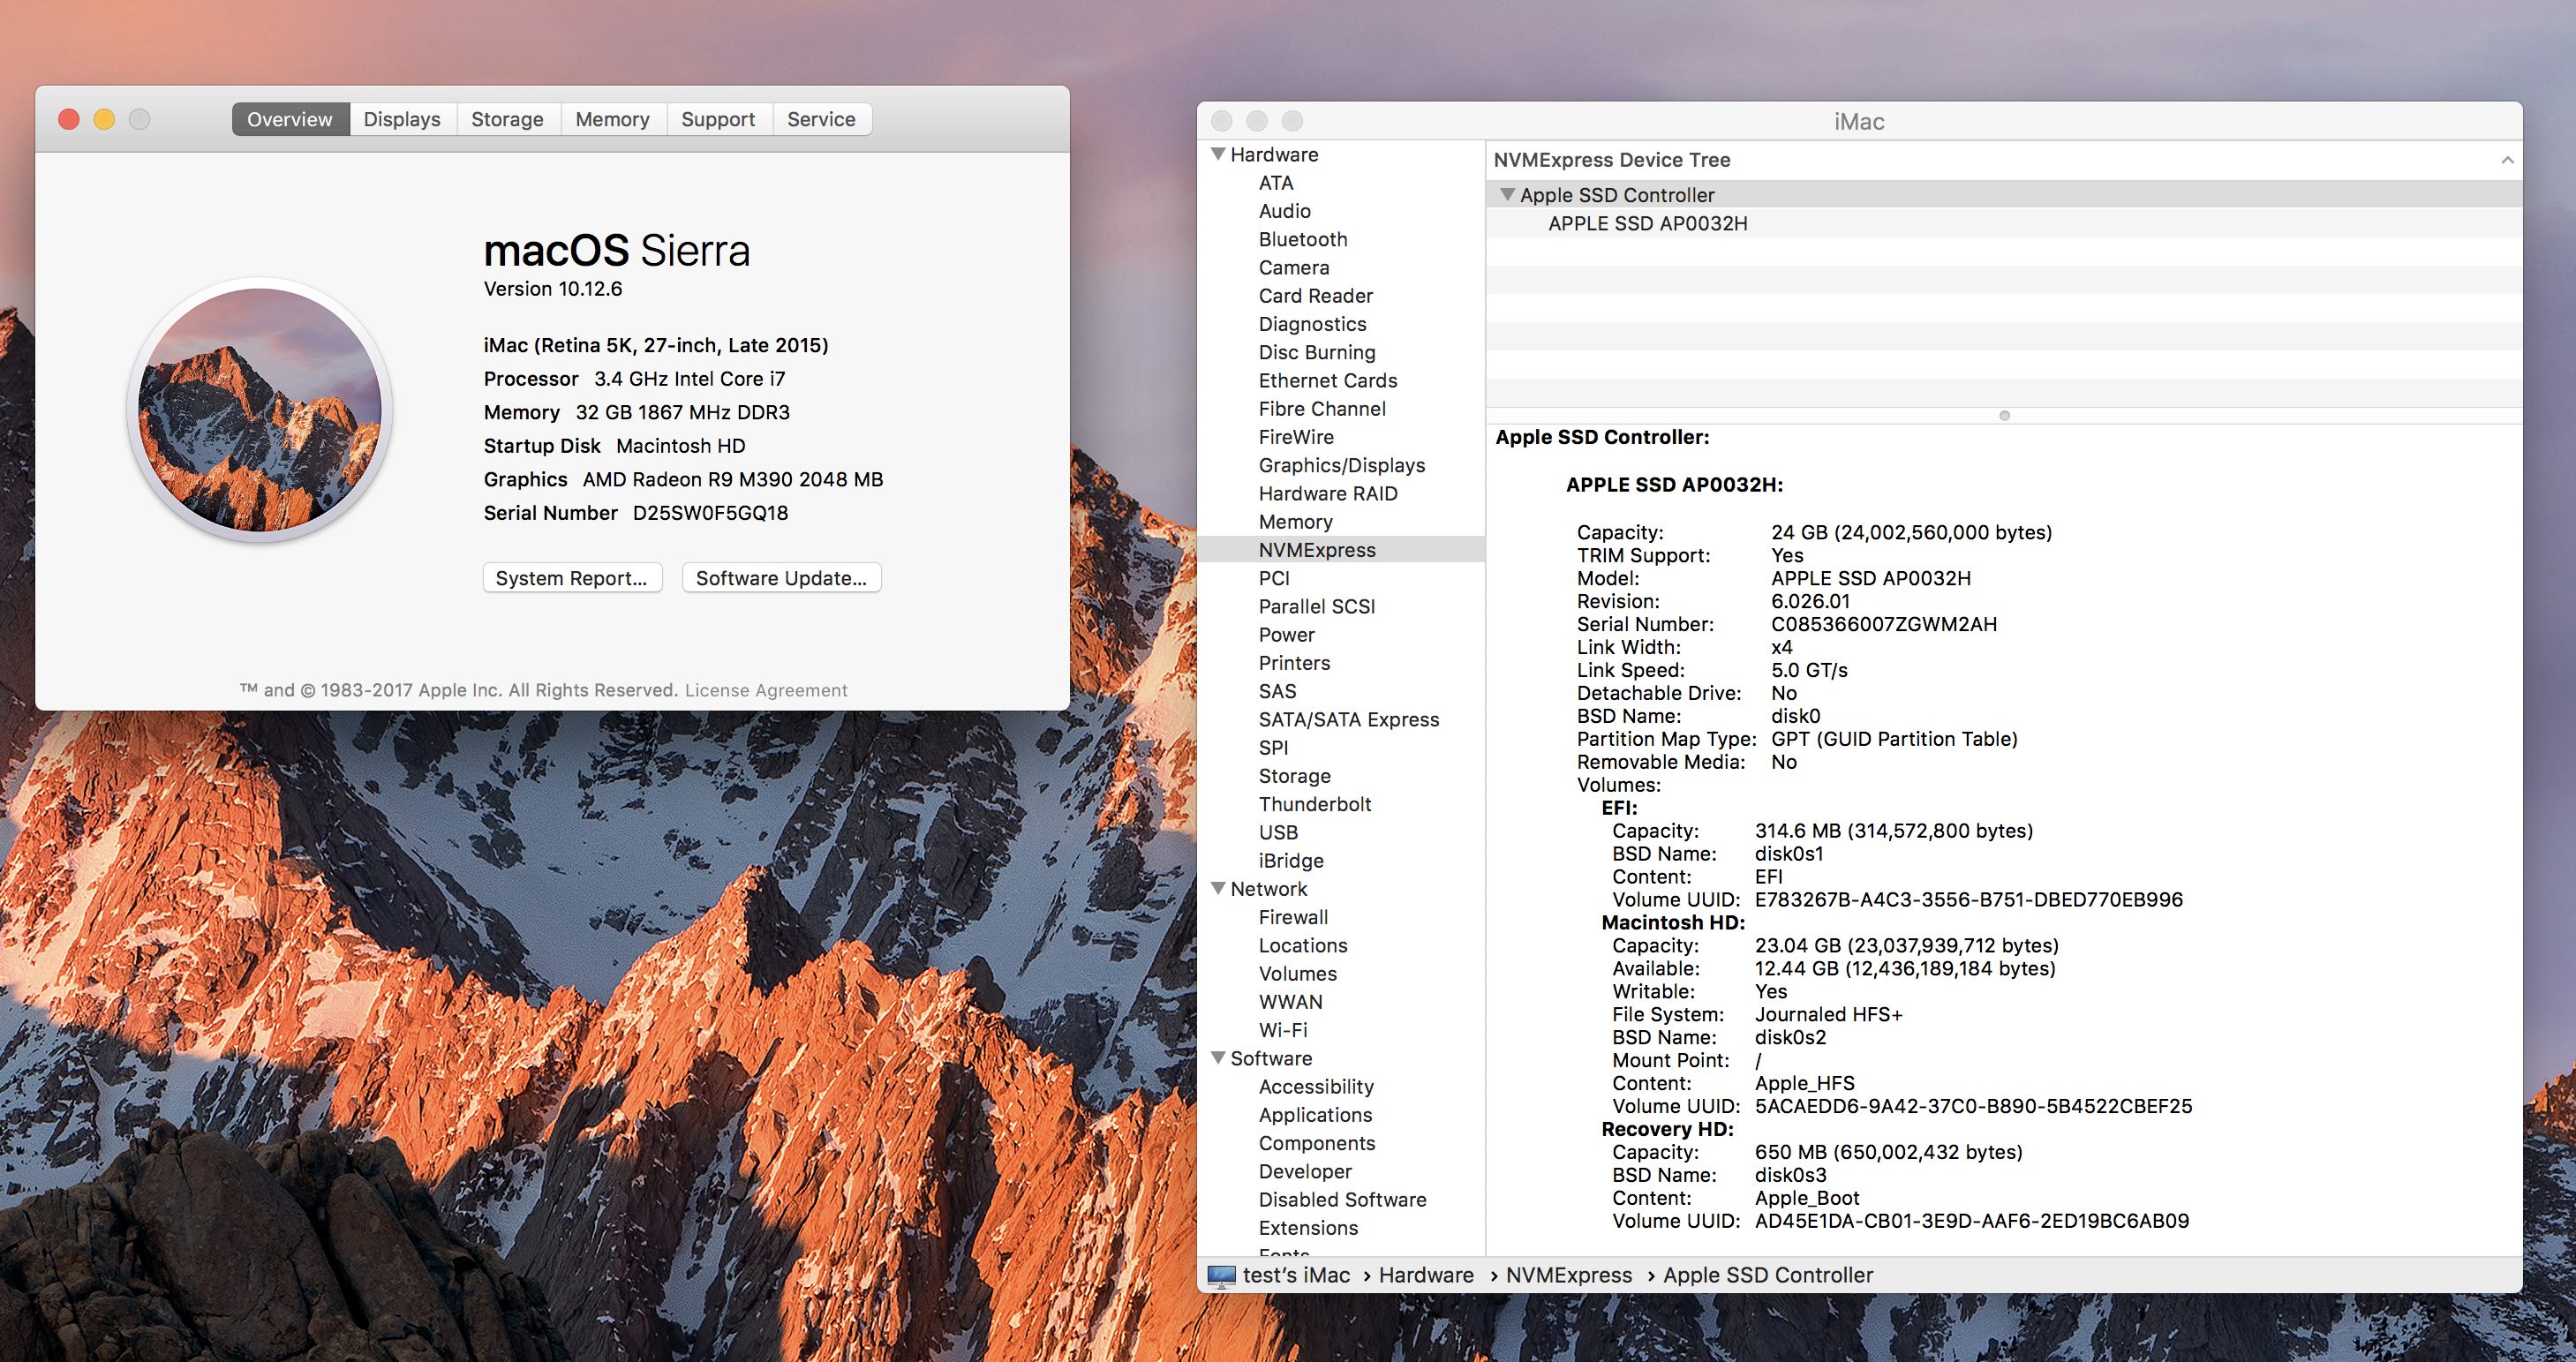Open the License Agreement link

[x=766, y=690]
